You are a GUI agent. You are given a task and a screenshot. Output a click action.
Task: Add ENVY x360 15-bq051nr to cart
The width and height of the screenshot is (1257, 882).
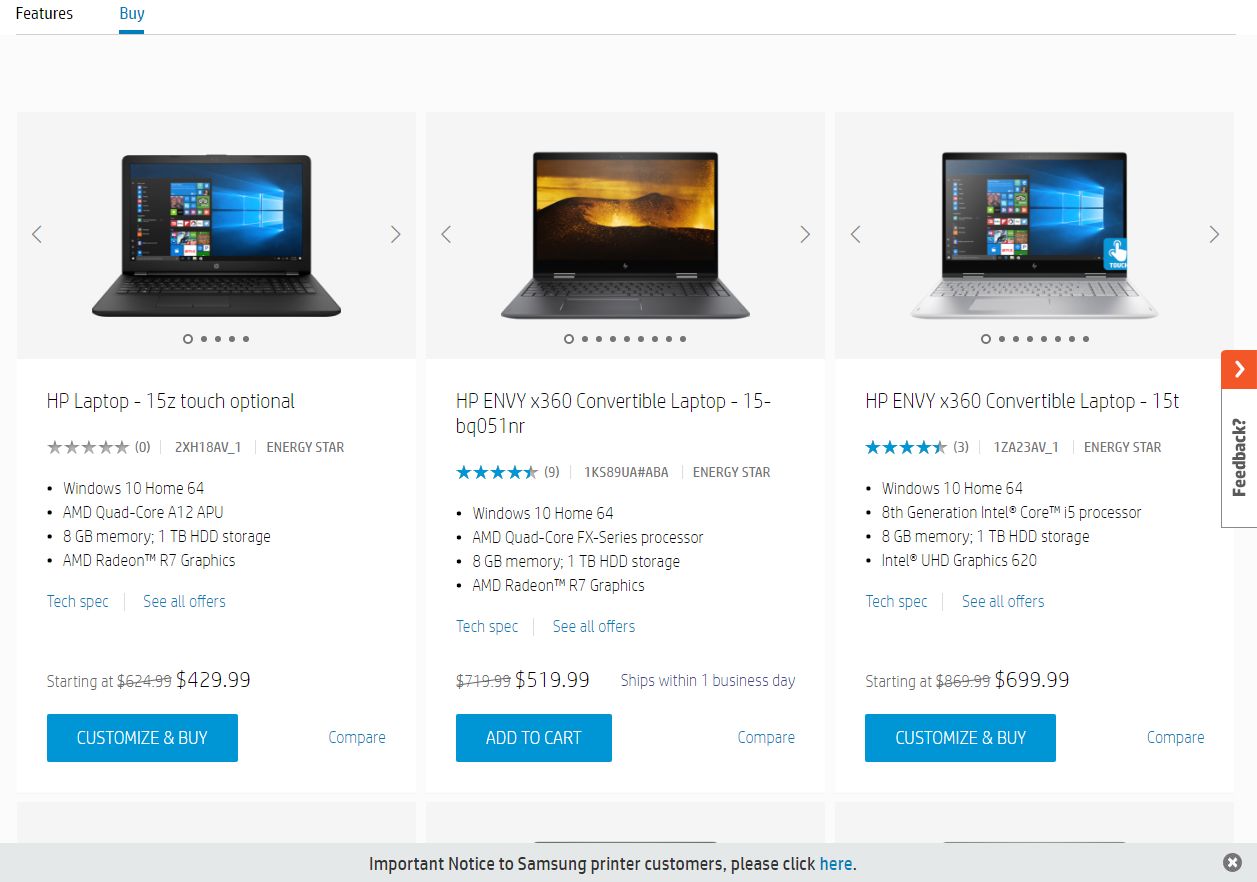[x=534, y=738]
